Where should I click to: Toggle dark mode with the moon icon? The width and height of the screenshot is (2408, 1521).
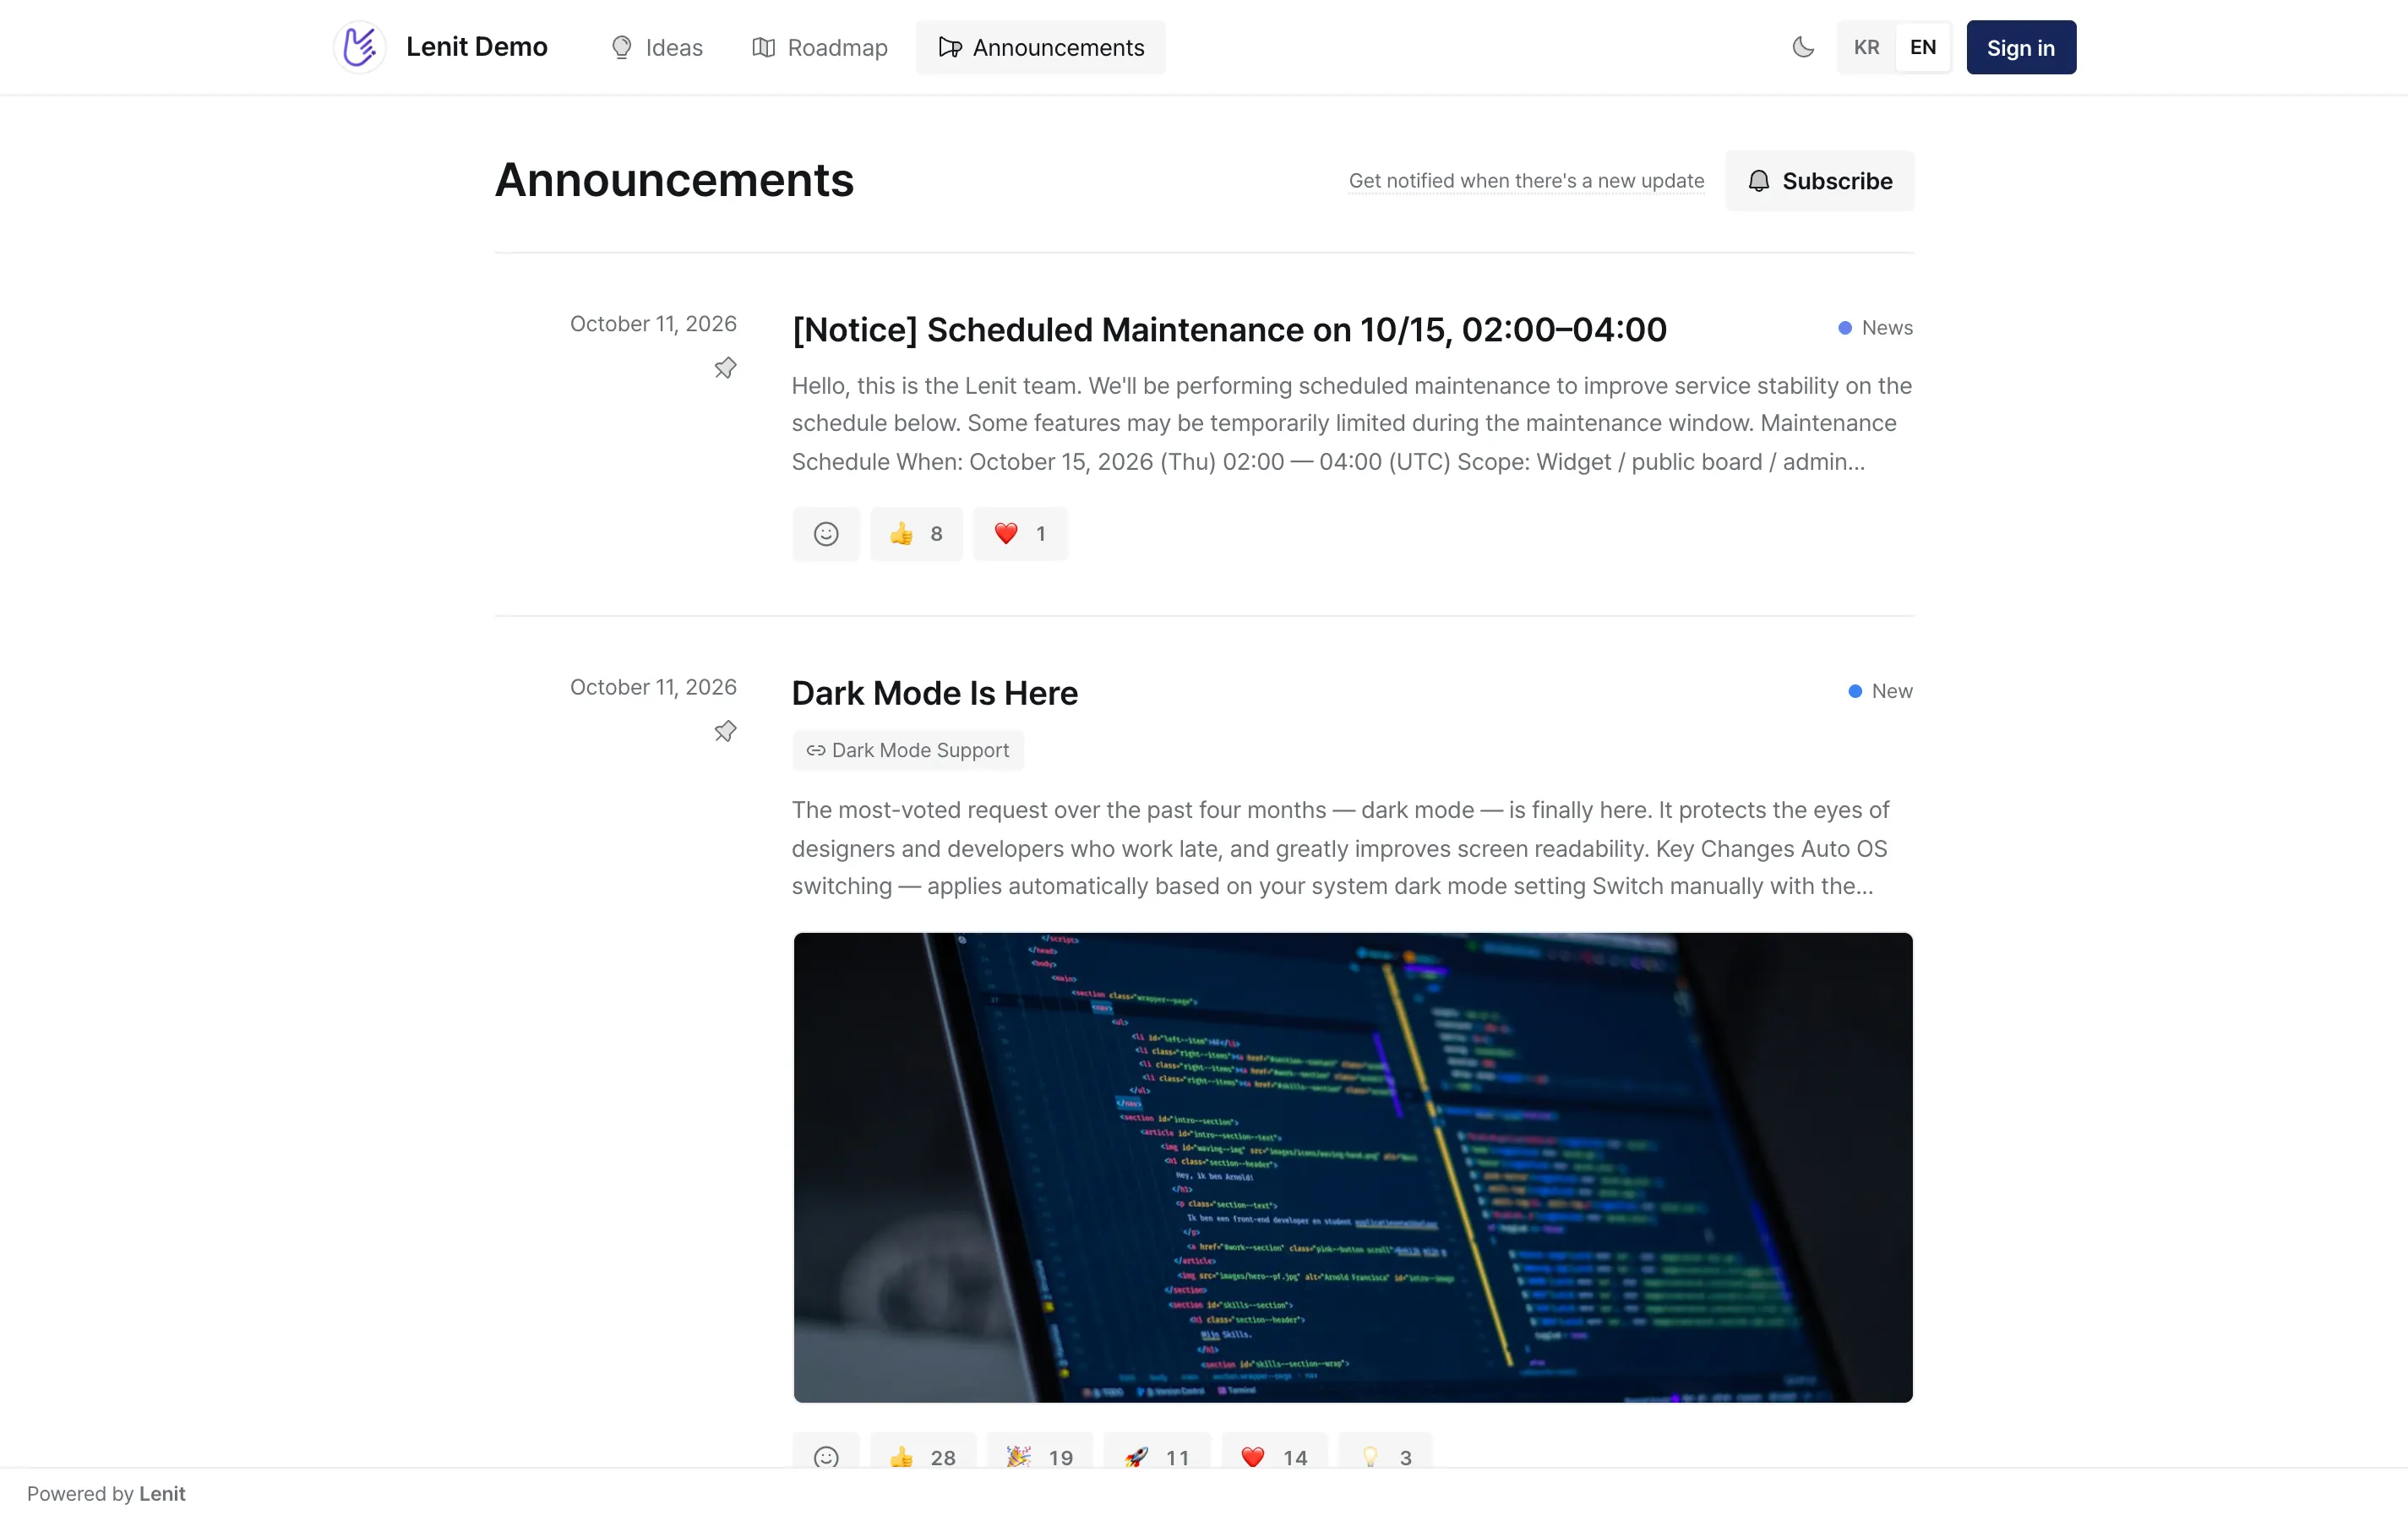[x=1802, y=47]
